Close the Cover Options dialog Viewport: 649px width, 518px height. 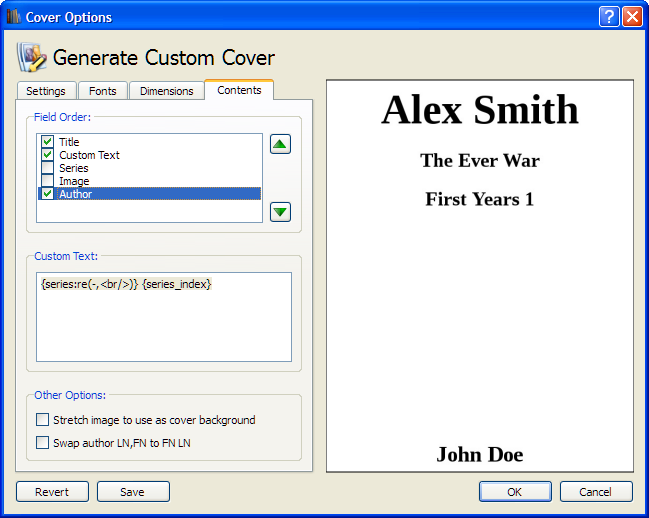632,17
